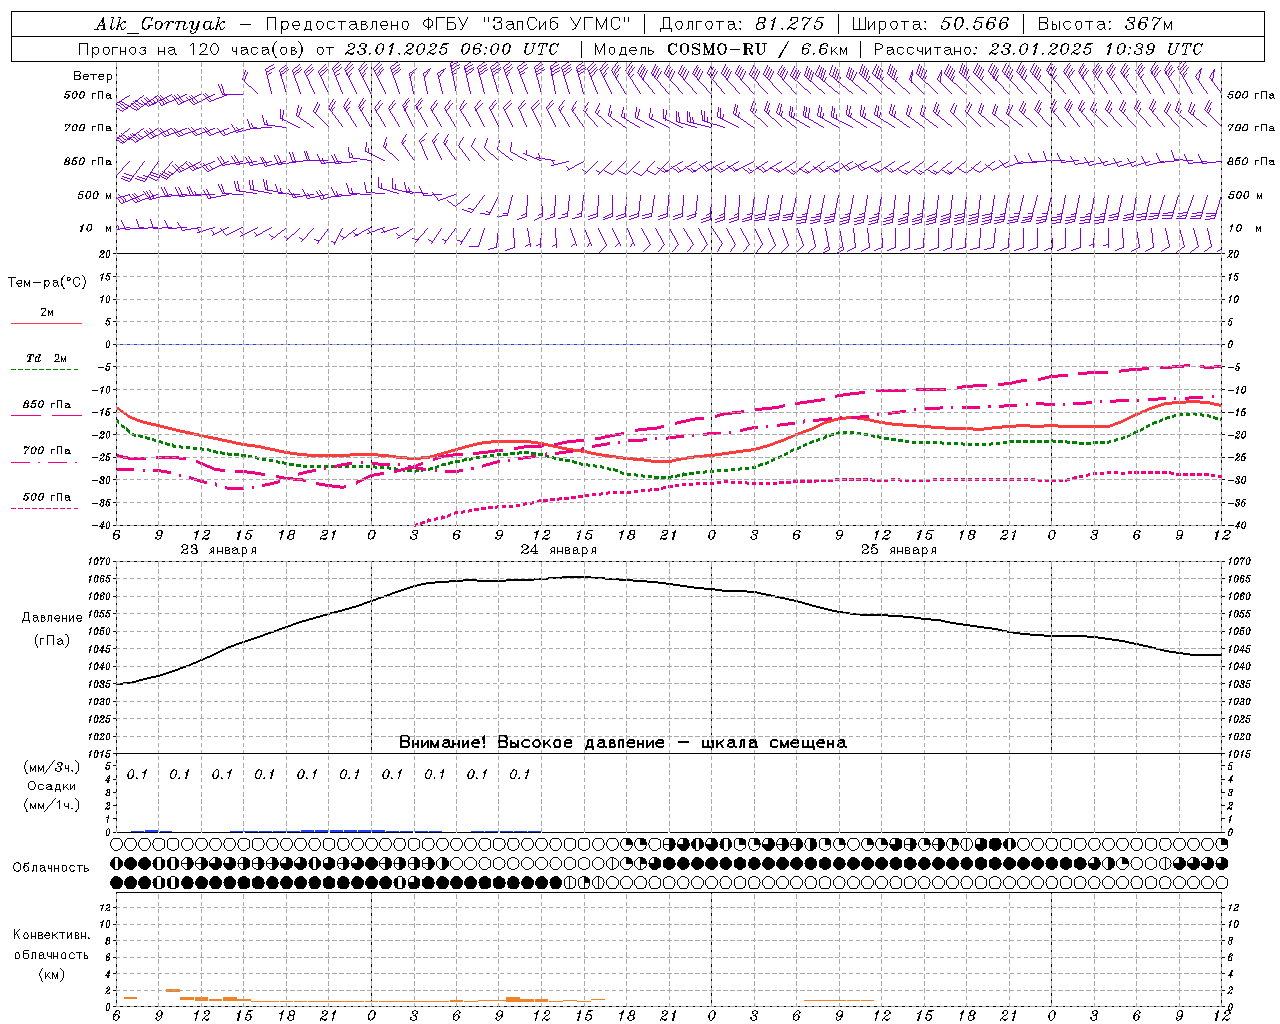Click the (км) unit label
The image size is (1280, 1024).
tap(51, 974)
